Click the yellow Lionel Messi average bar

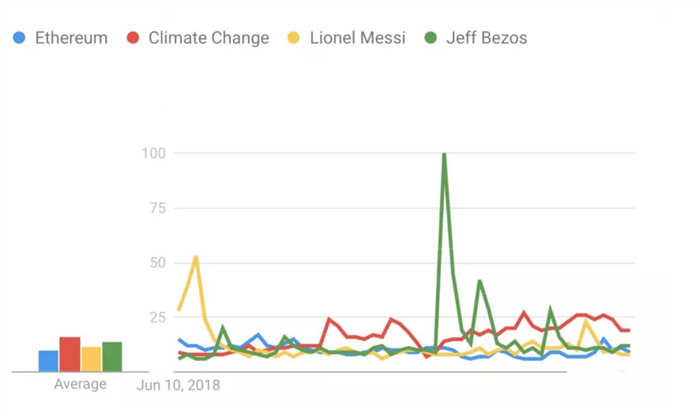(91, 359)
